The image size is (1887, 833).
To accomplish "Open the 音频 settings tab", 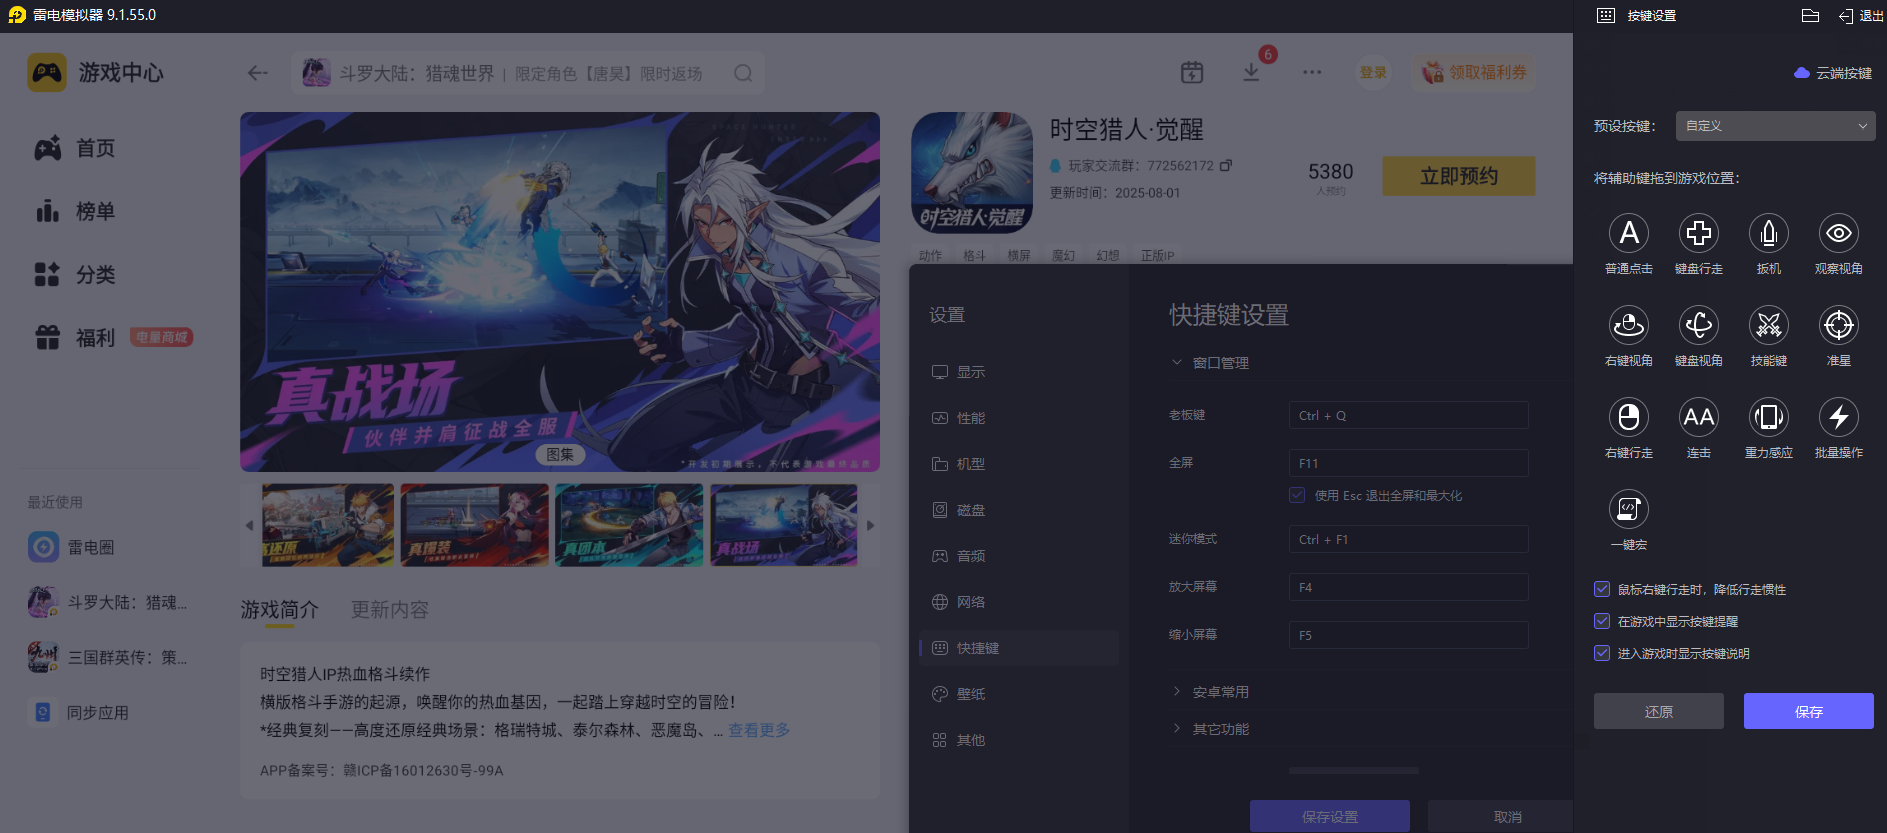I will pyautogui.click(x=1019, y=556).
